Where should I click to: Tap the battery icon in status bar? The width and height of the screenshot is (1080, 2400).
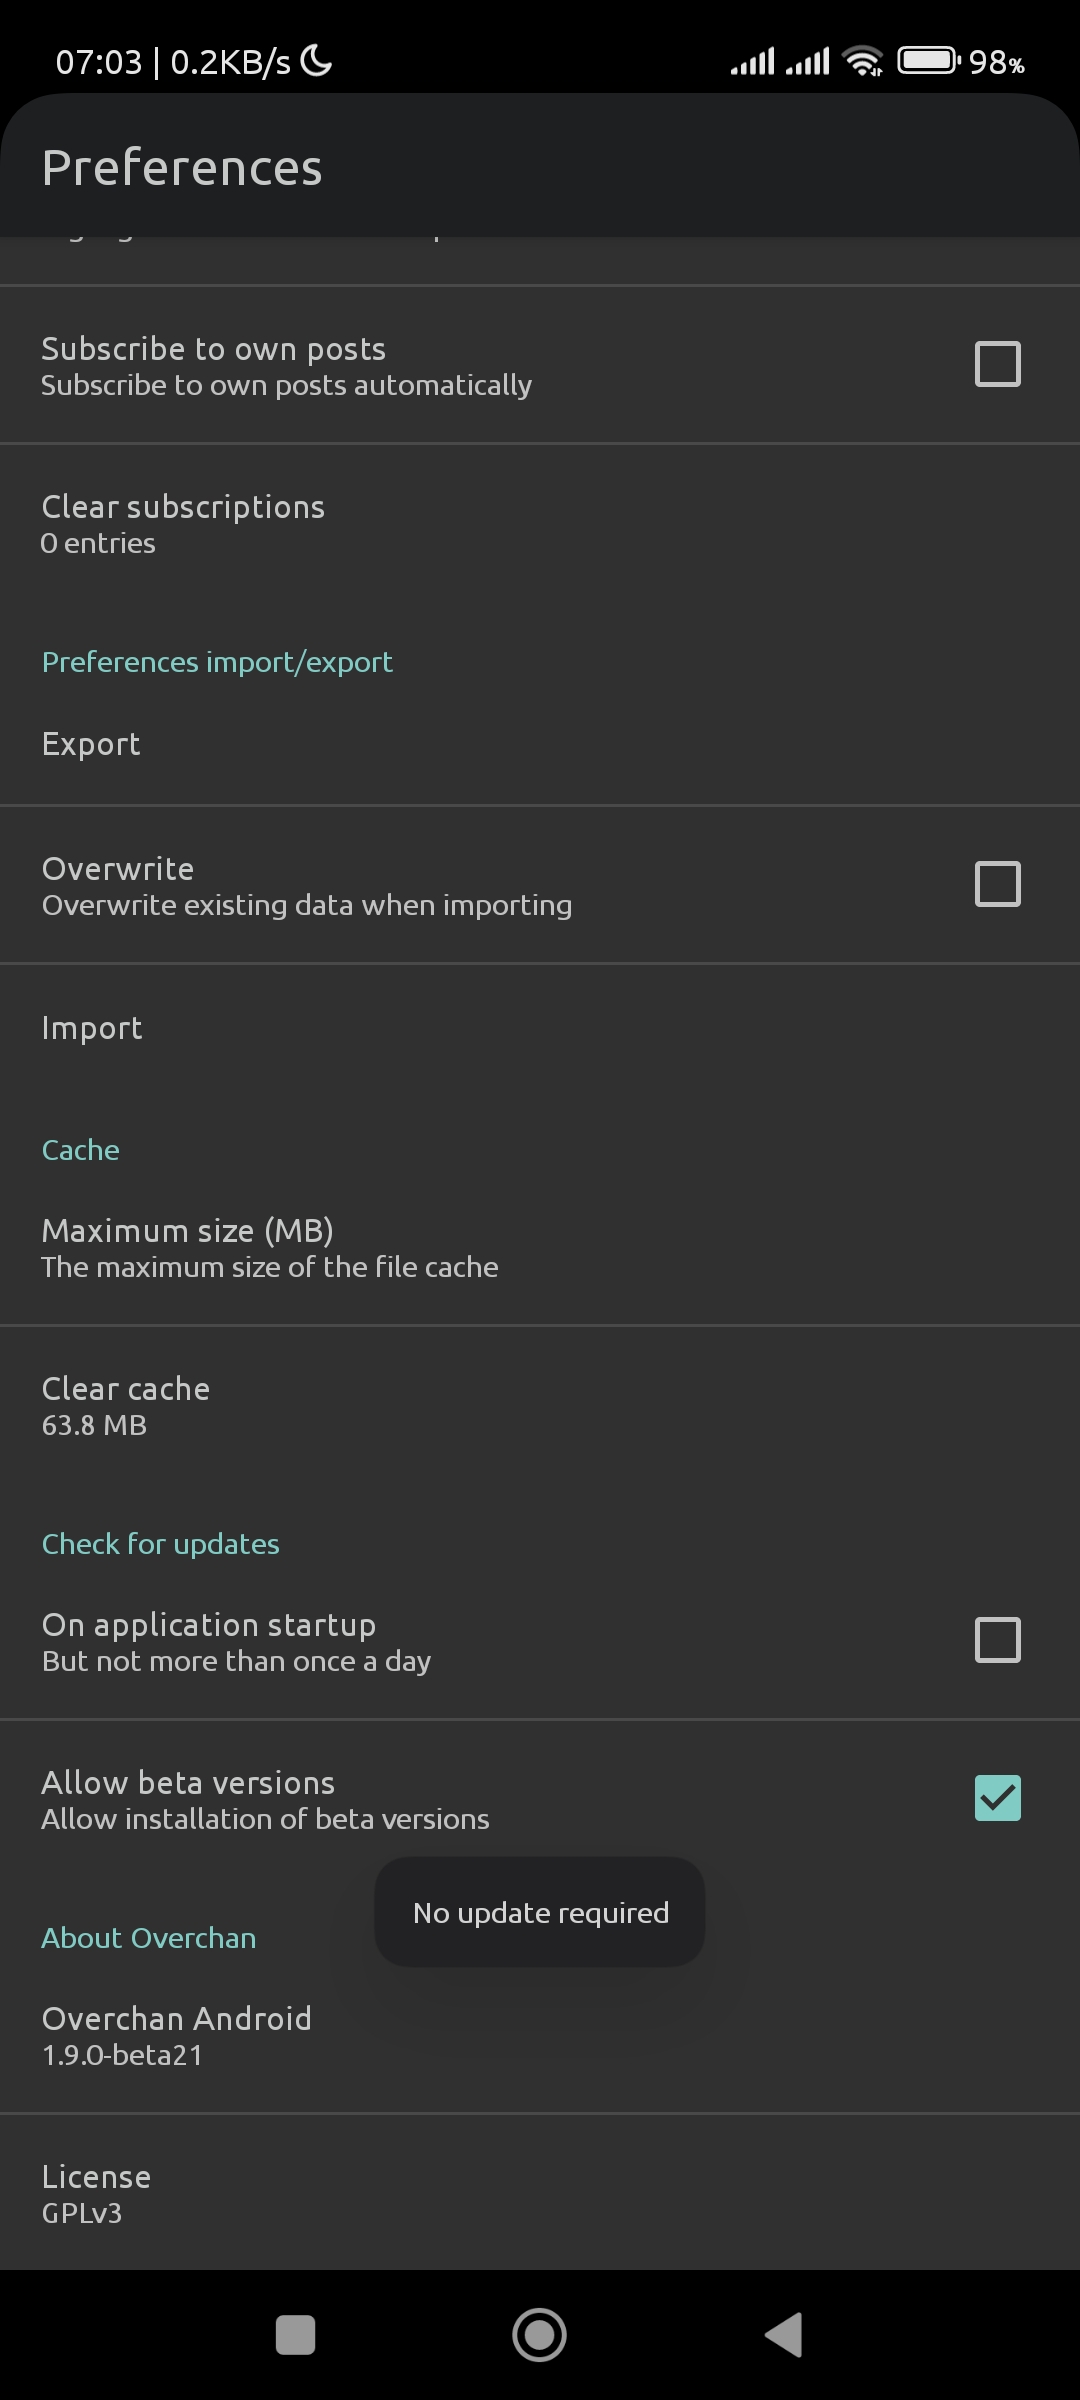(928, 61)
